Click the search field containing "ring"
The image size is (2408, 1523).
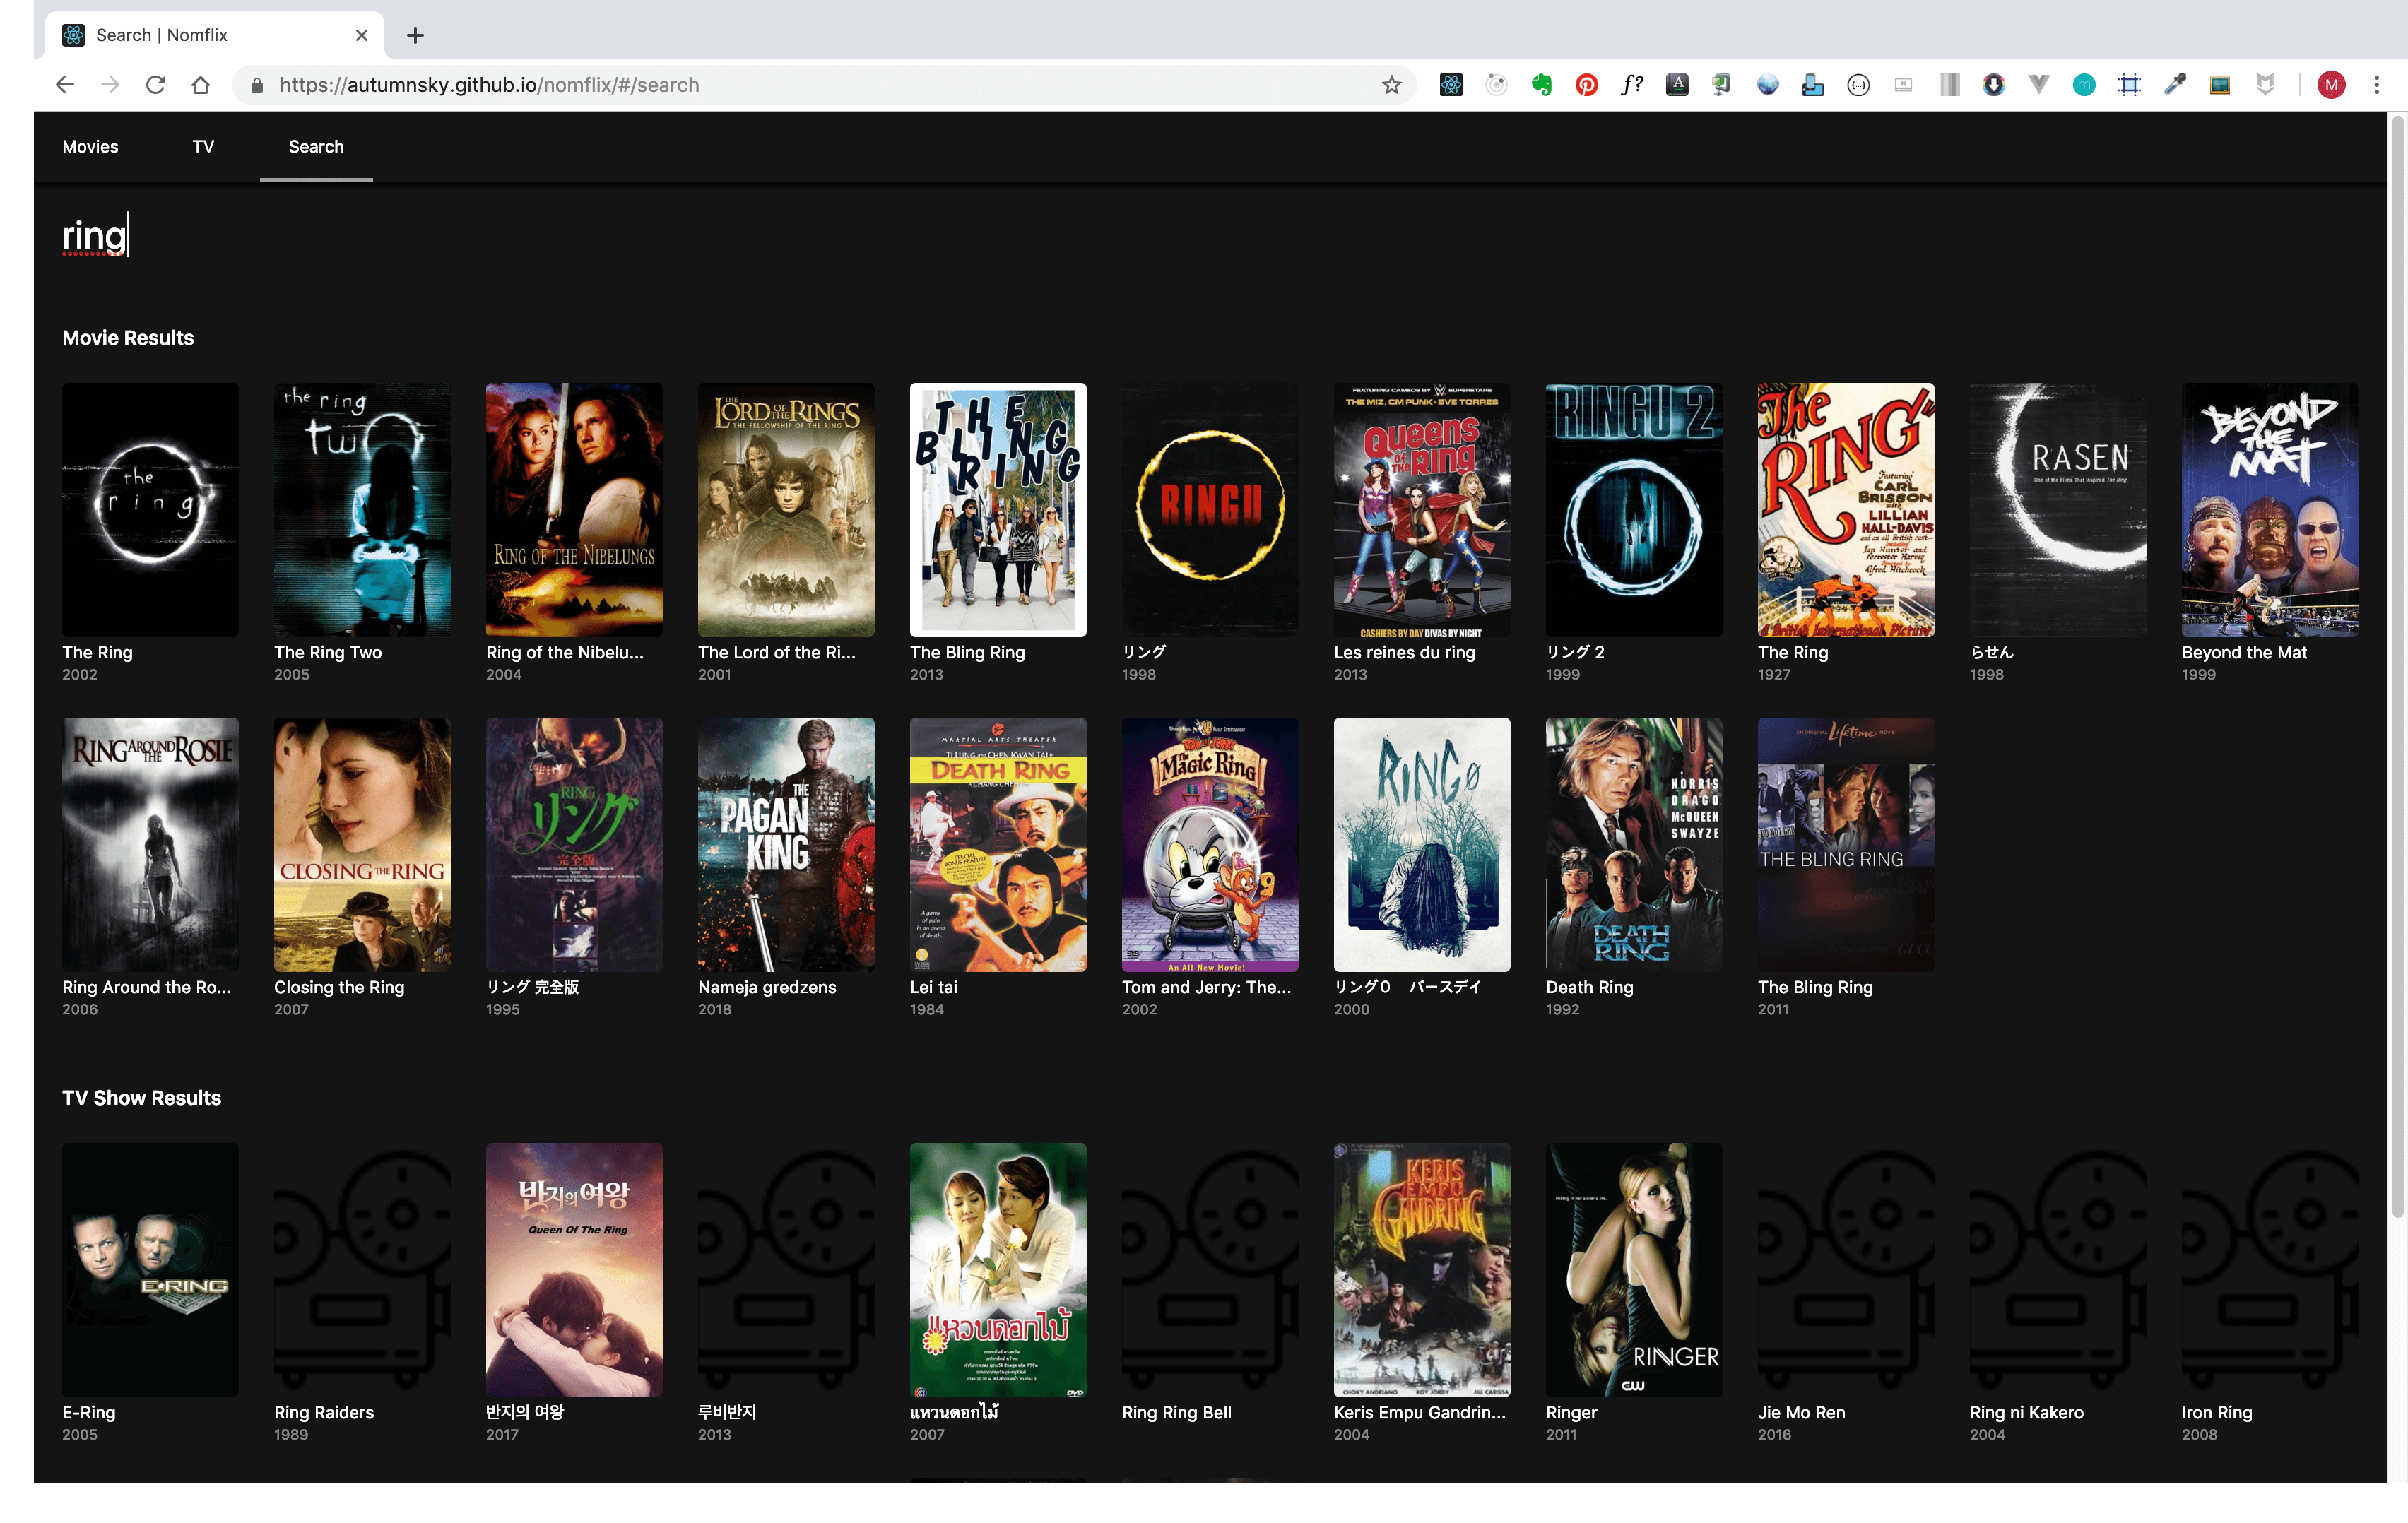[1210, 236]
